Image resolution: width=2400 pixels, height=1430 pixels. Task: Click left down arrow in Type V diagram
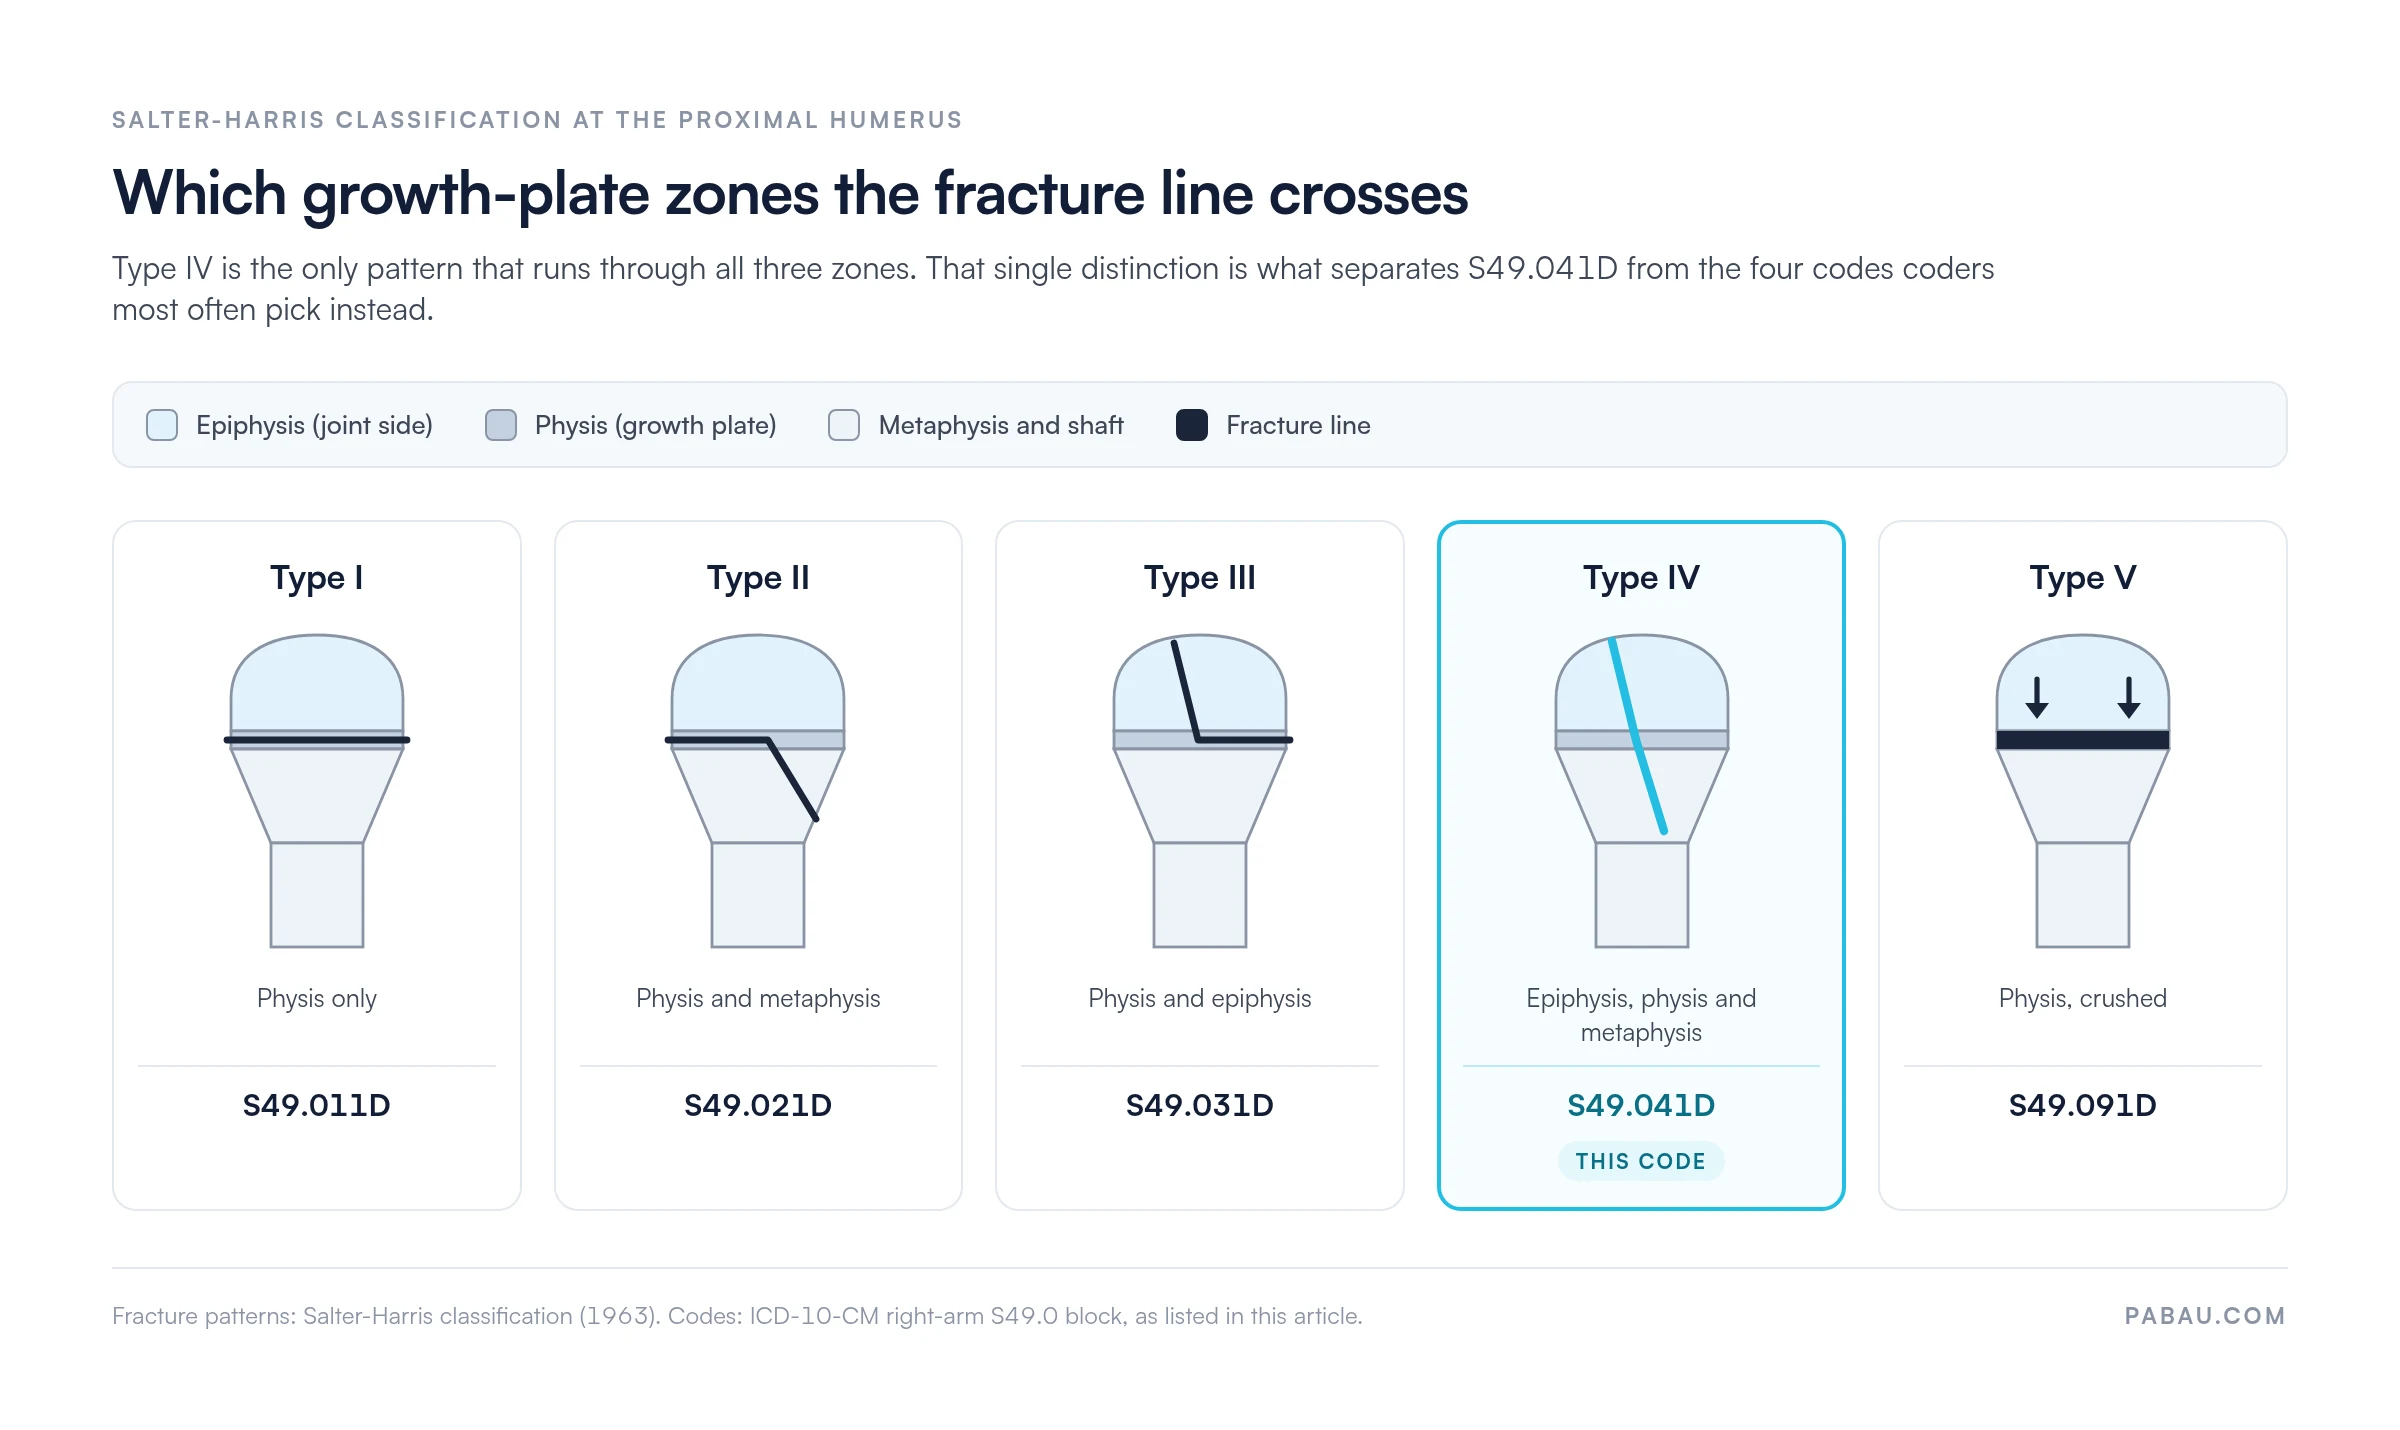pyautogui.click(x=2037, y=697)
